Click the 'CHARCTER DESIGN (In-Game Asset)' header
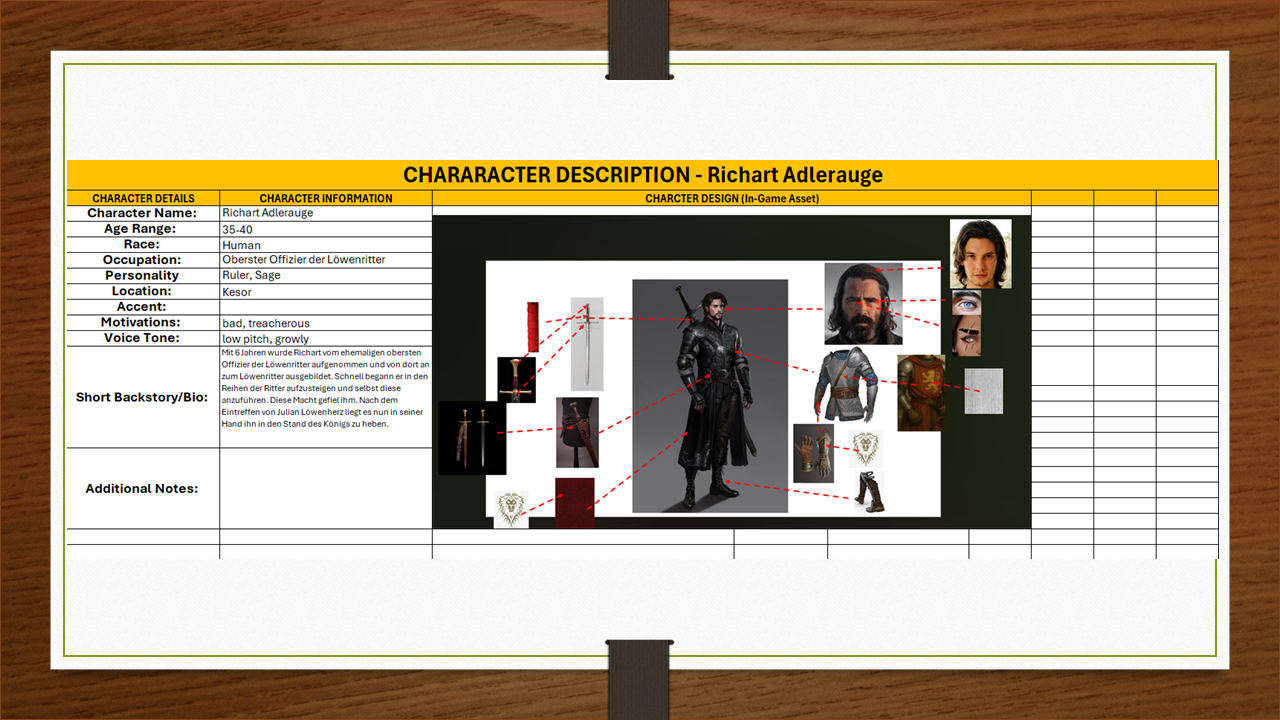Screen dimensions: 1280x720 (x=732, y=198)
